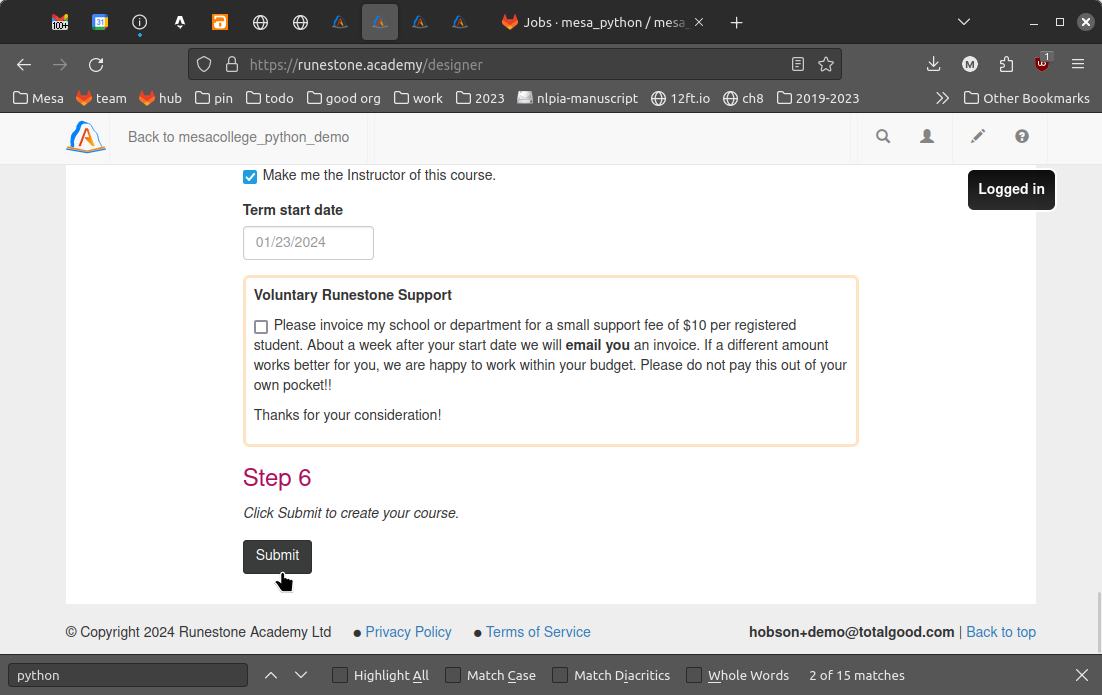Click the pencil edit icon in navbar
Screen dimensions: 1102x695
[x=978, y=137]
